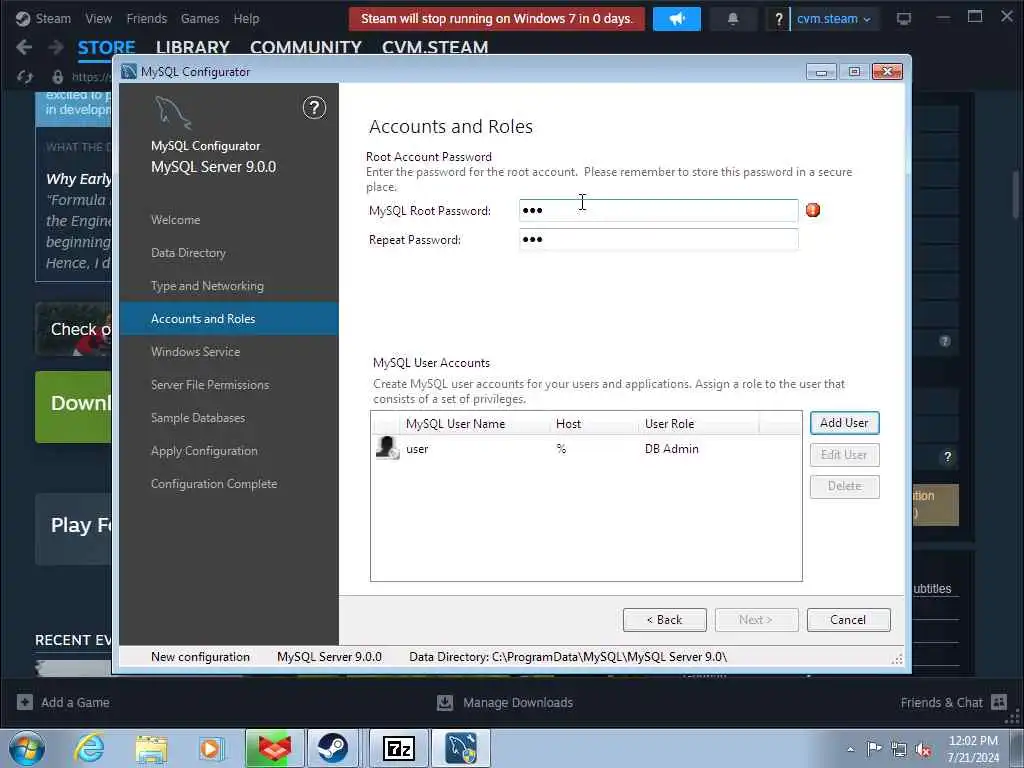Launch Internet Explorer from taskbar
Viewport: 1024px width, 768px height.
click(89, 748)
